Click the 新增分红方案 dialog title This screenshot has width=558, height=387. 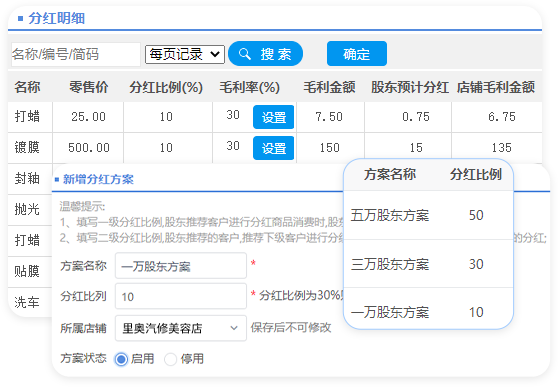[98, 179]
